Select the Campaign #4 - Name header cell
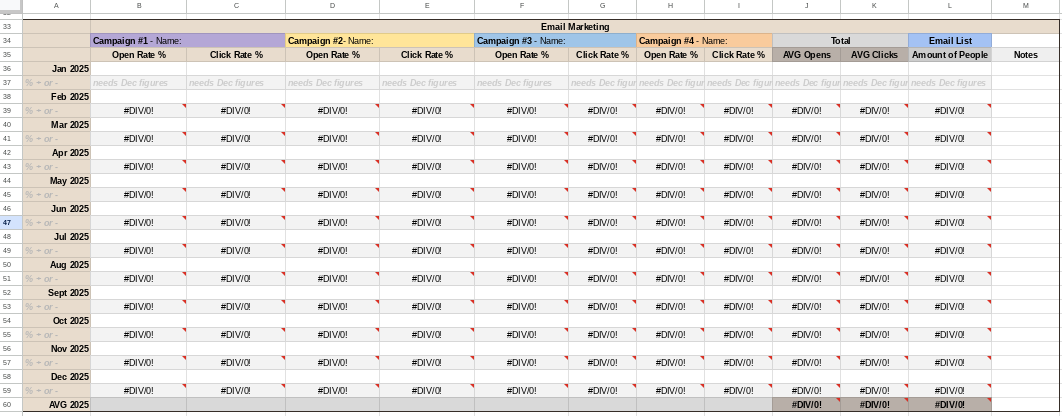Image resolution: width=1062 pixels, height=416 pixels. click(x=704, y=41)
